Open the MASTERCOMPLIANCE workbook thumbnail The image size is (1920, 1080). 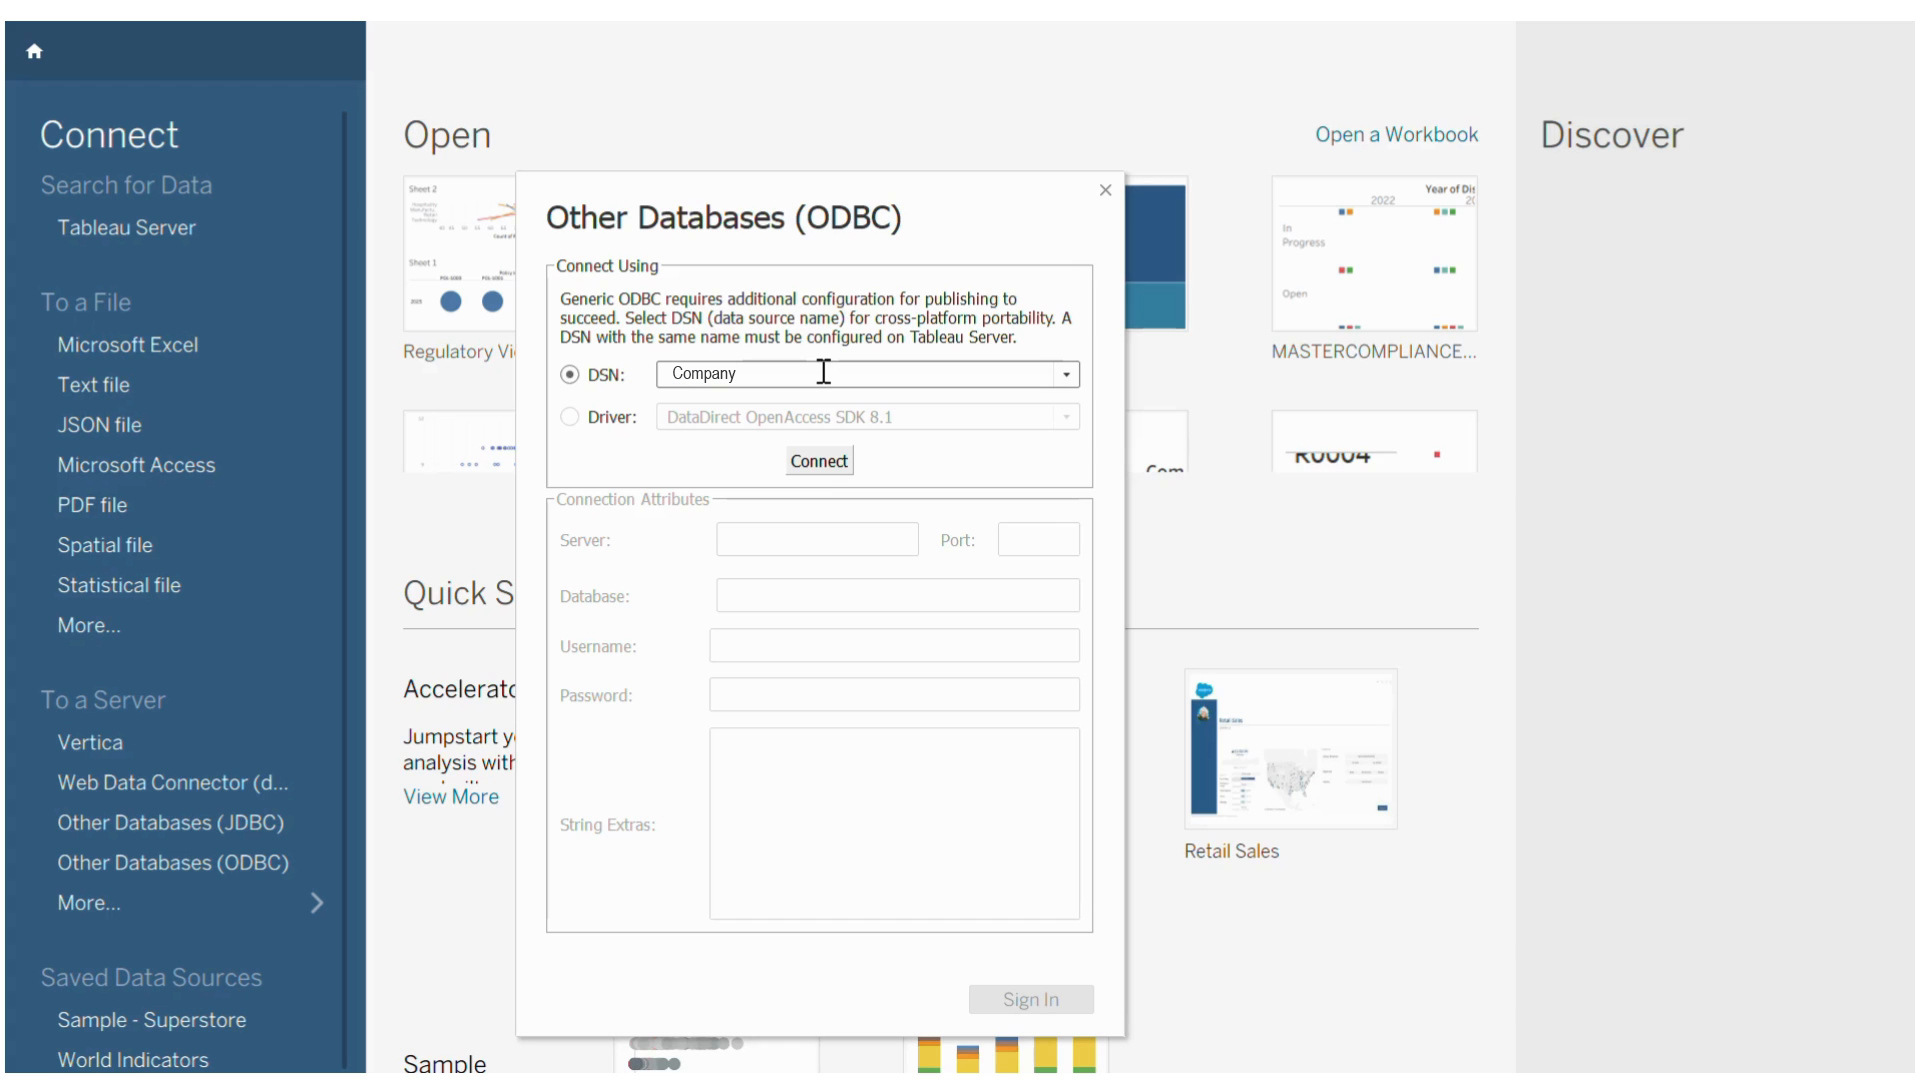1373,255
